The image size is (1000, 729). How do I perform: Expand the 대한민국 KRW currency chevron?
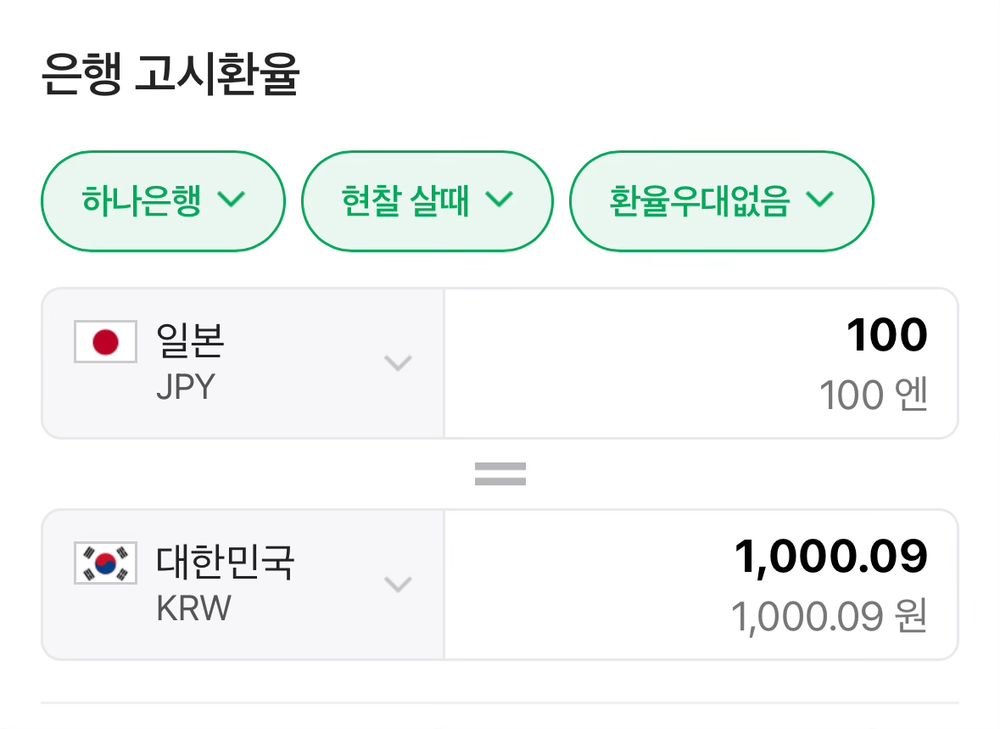(x=398, y=584)
